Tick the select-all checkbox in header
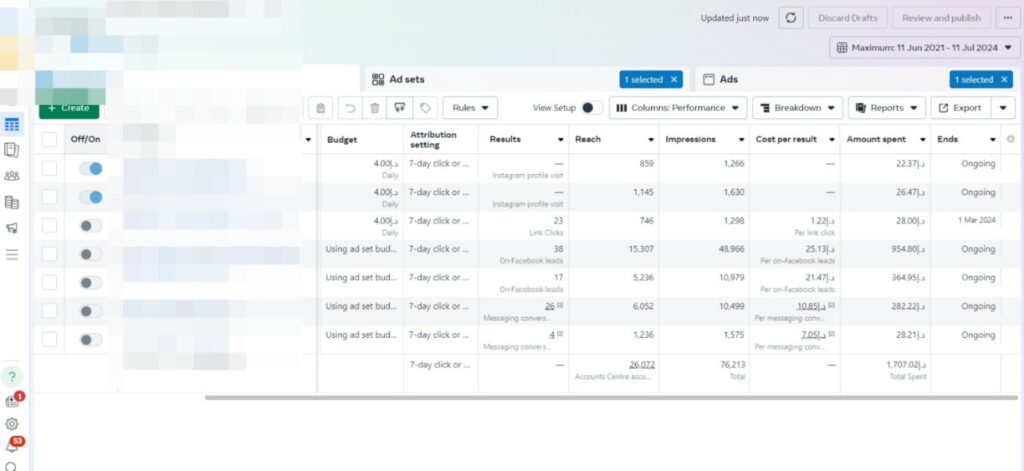 pyautogui.click(x=49, y=140)
